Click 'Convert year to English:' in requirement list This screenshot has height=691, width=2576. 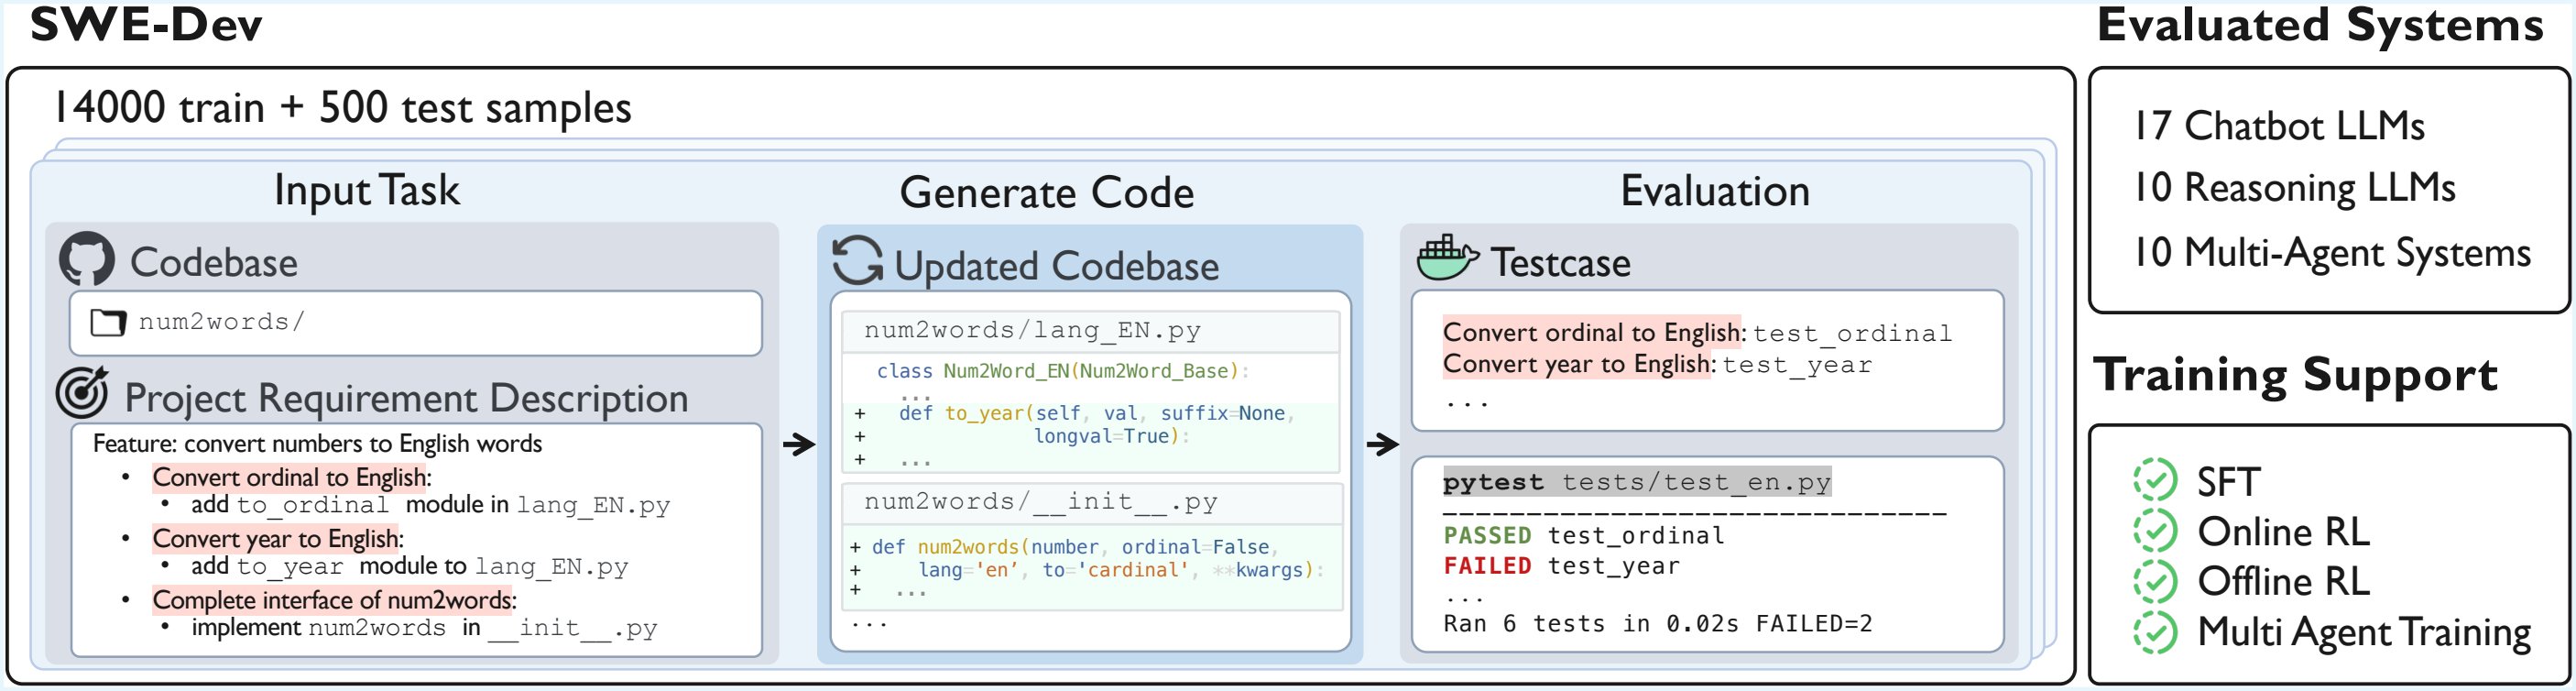(277, 538)
